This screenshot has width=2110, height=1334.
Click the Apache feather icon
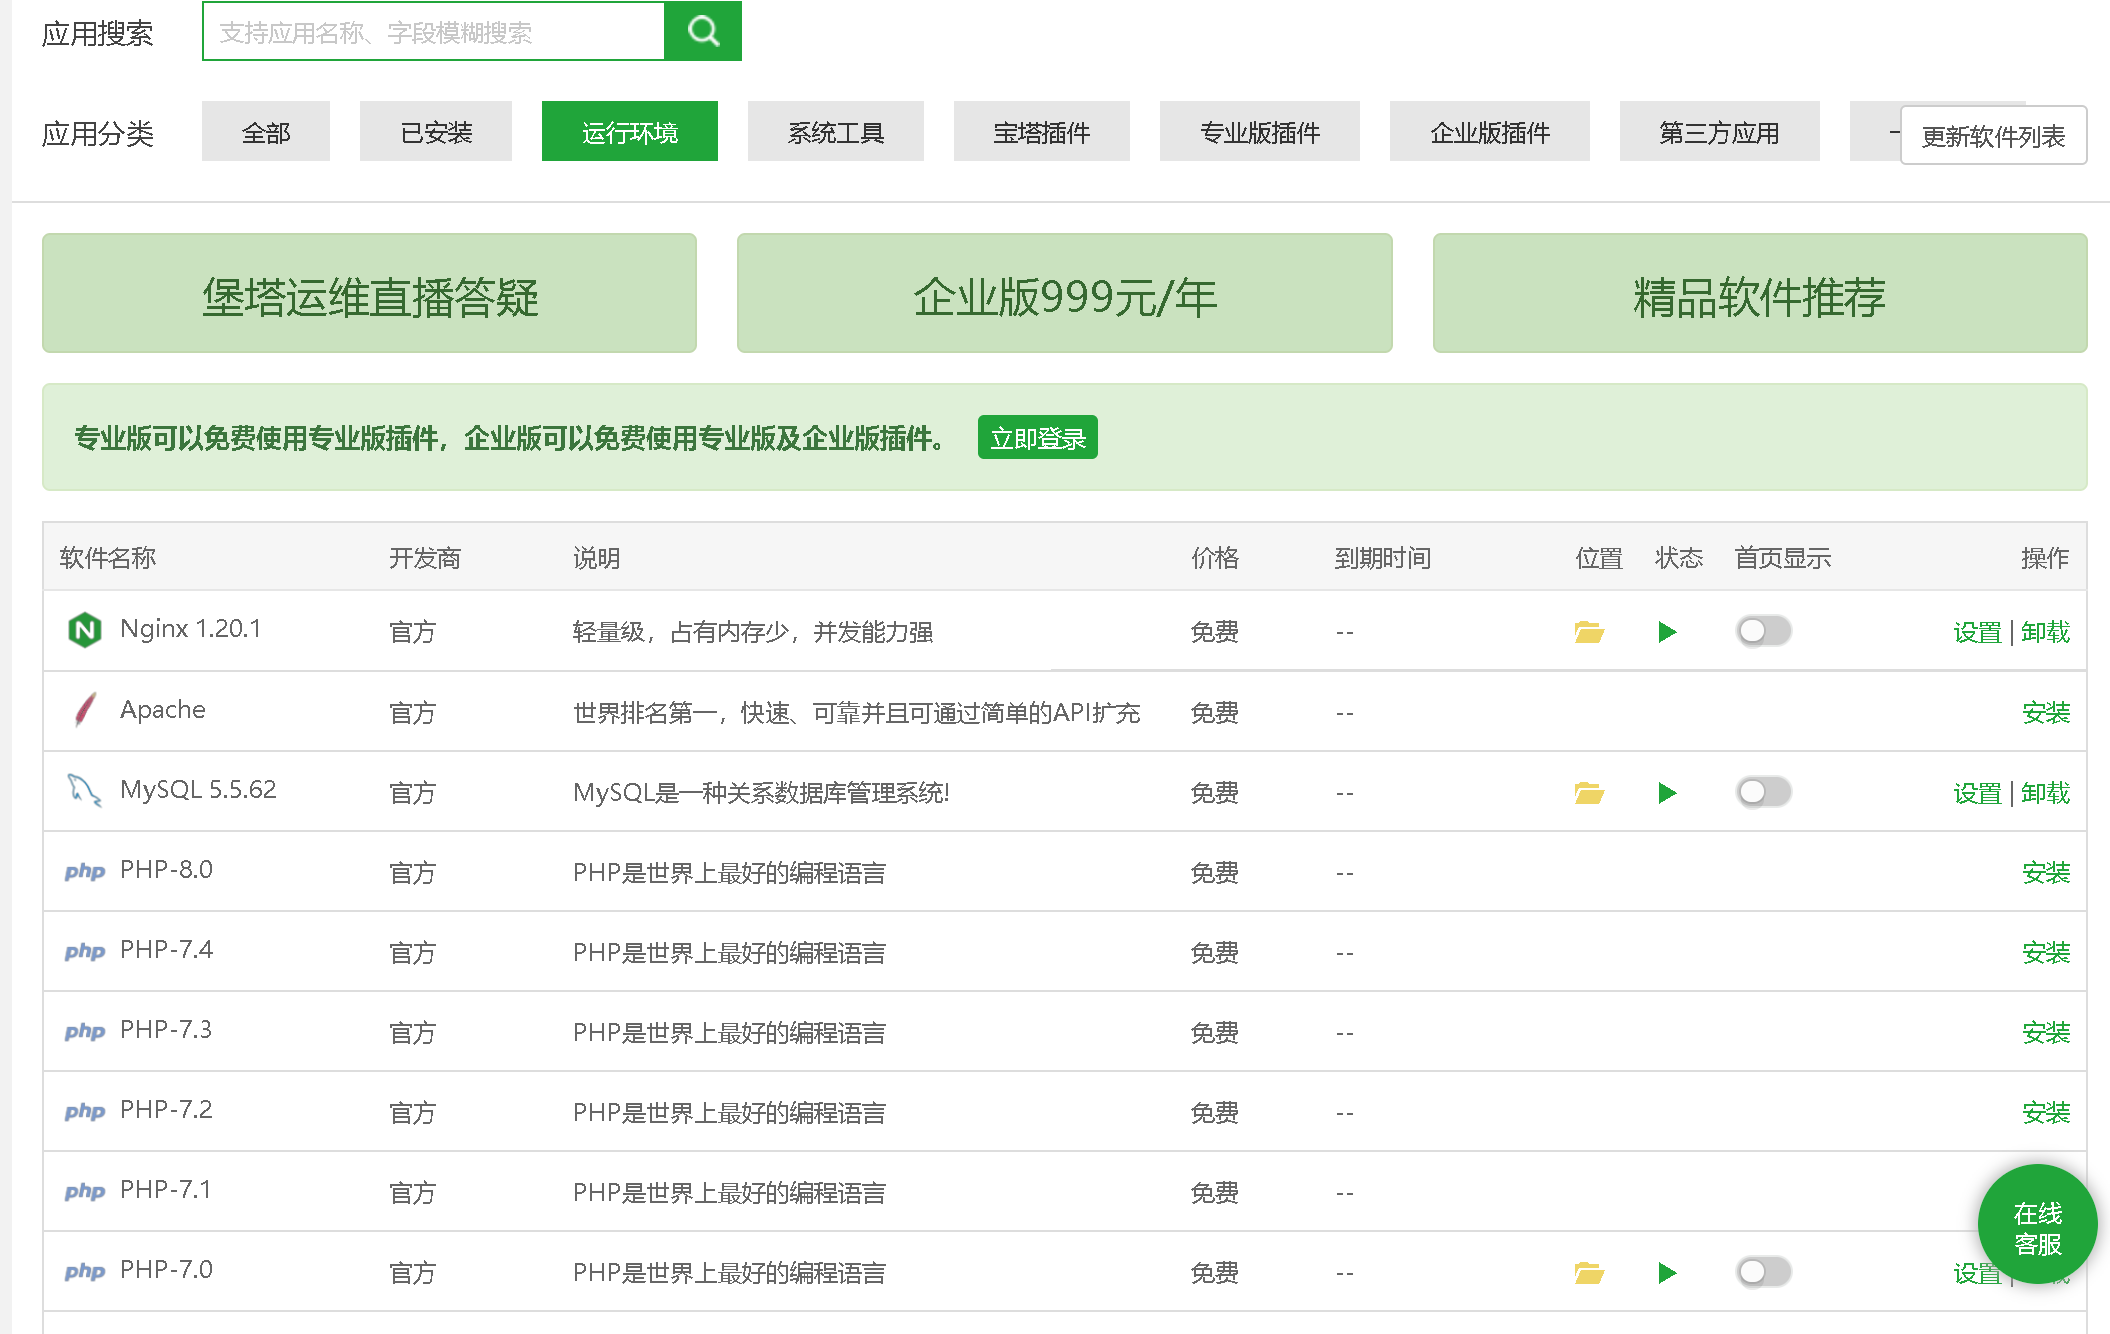click(85, 710)
